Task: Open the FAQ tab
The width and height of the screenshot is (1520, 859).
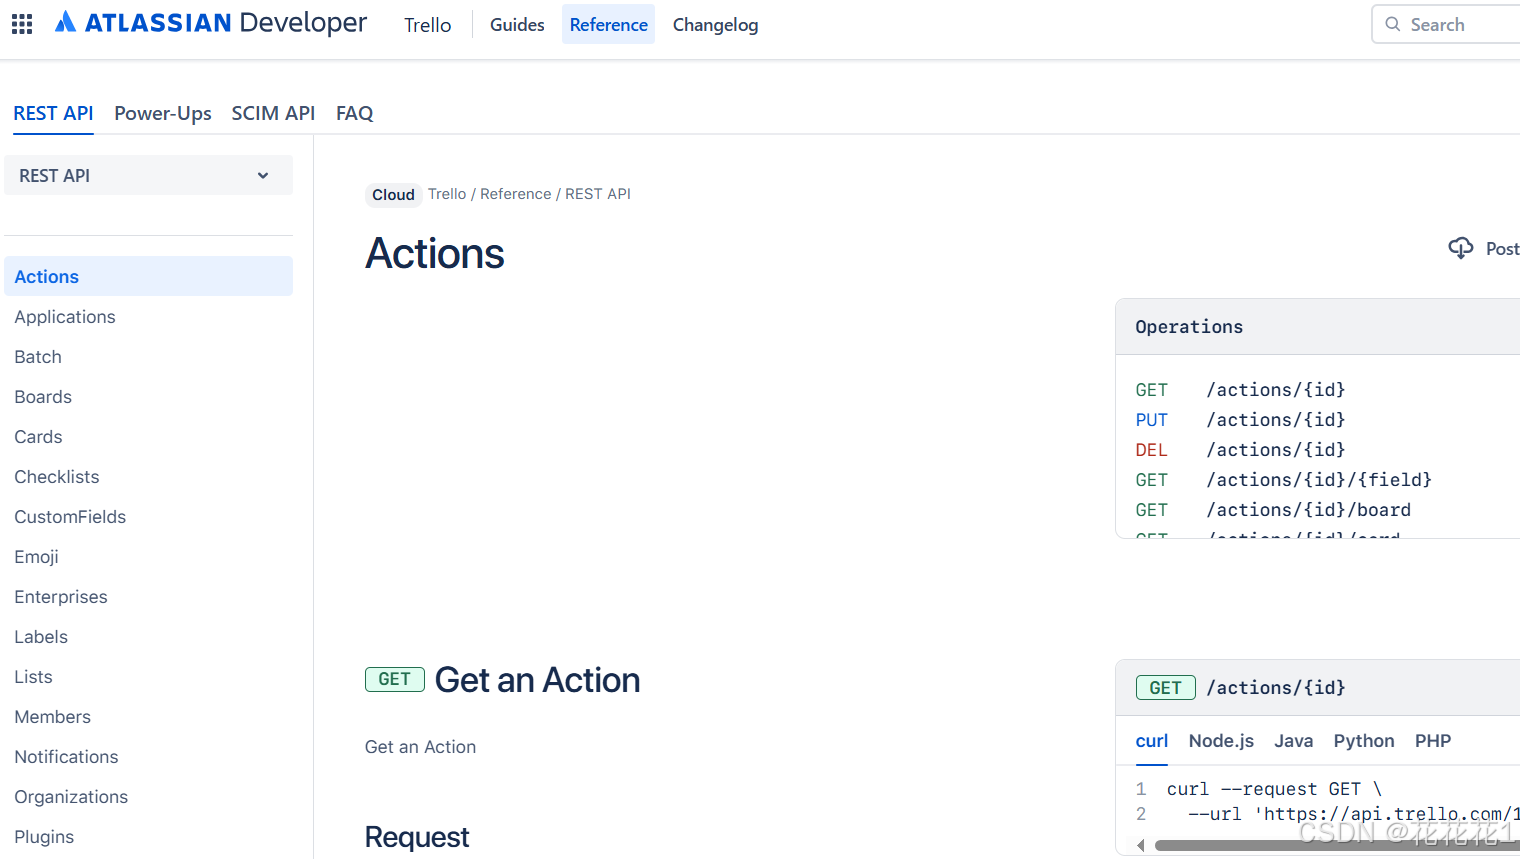Action: point(355,113)
